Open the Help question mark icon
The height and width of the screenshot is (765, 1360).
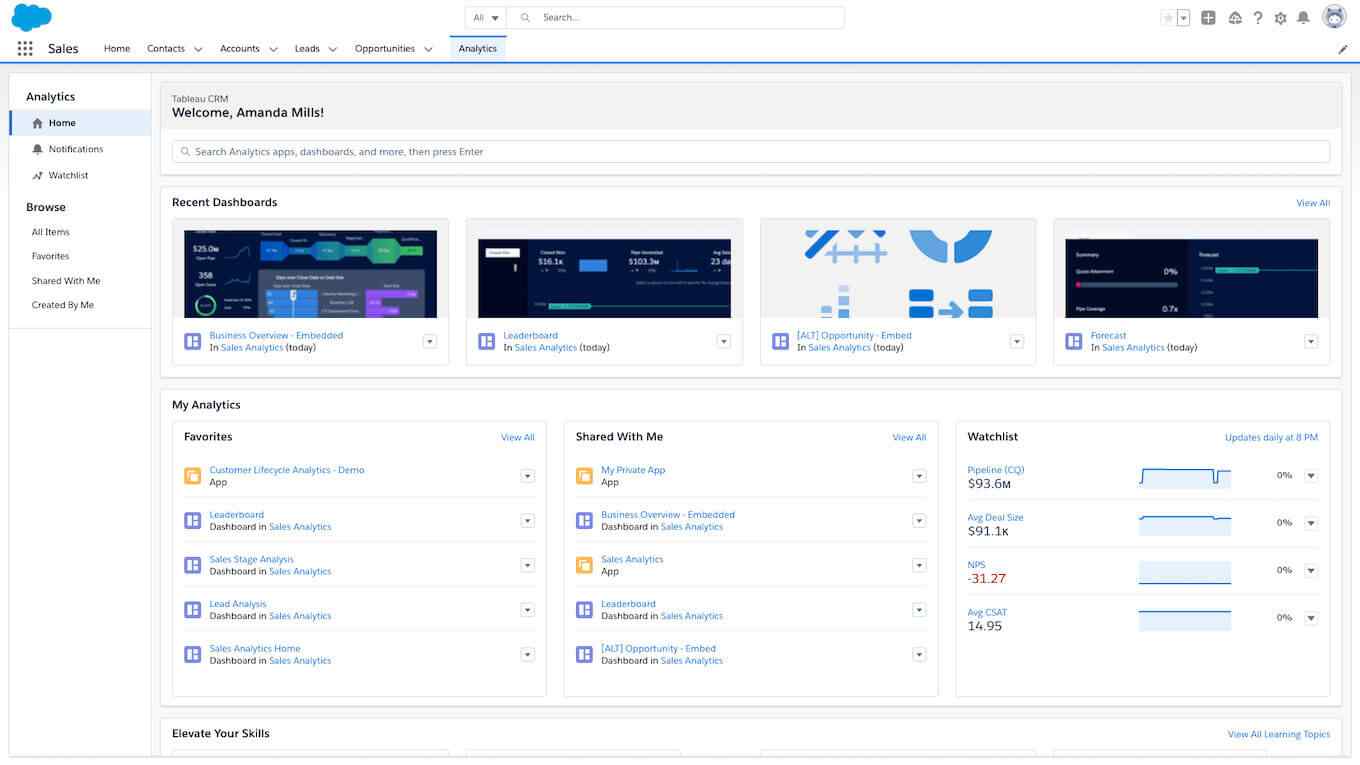pos(1258,18)
